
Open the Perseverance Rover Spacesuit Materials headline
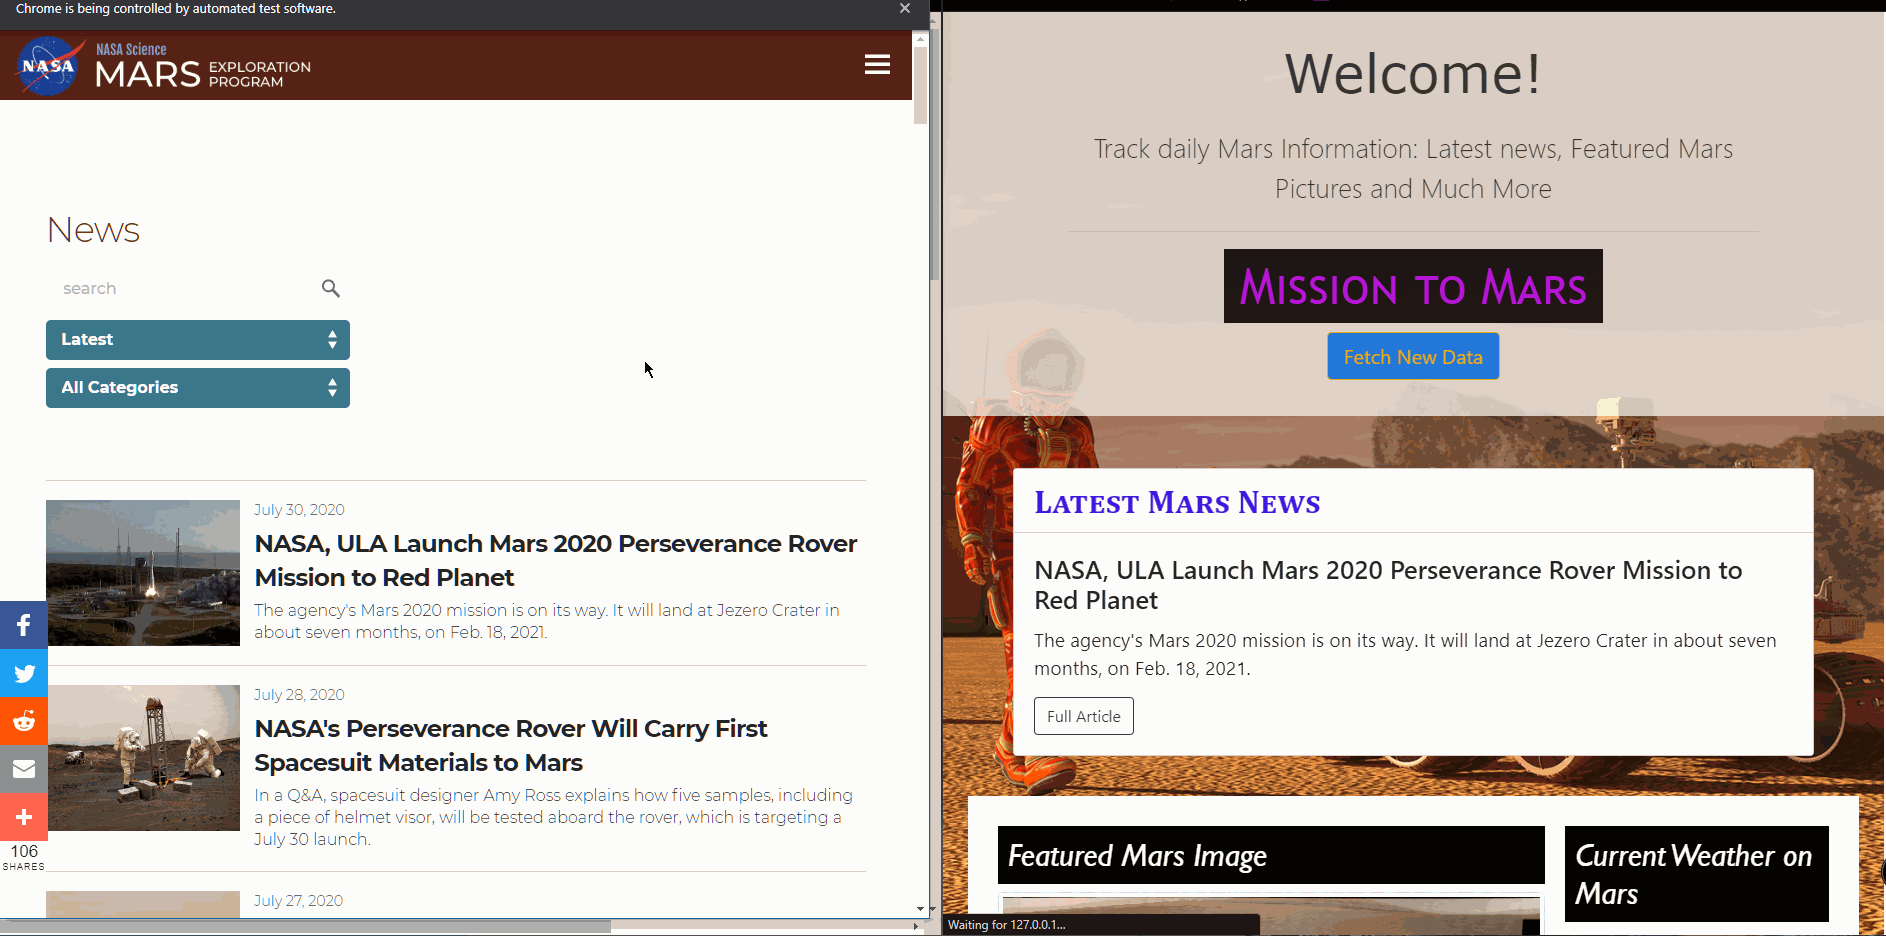click(x=511, y=746)
